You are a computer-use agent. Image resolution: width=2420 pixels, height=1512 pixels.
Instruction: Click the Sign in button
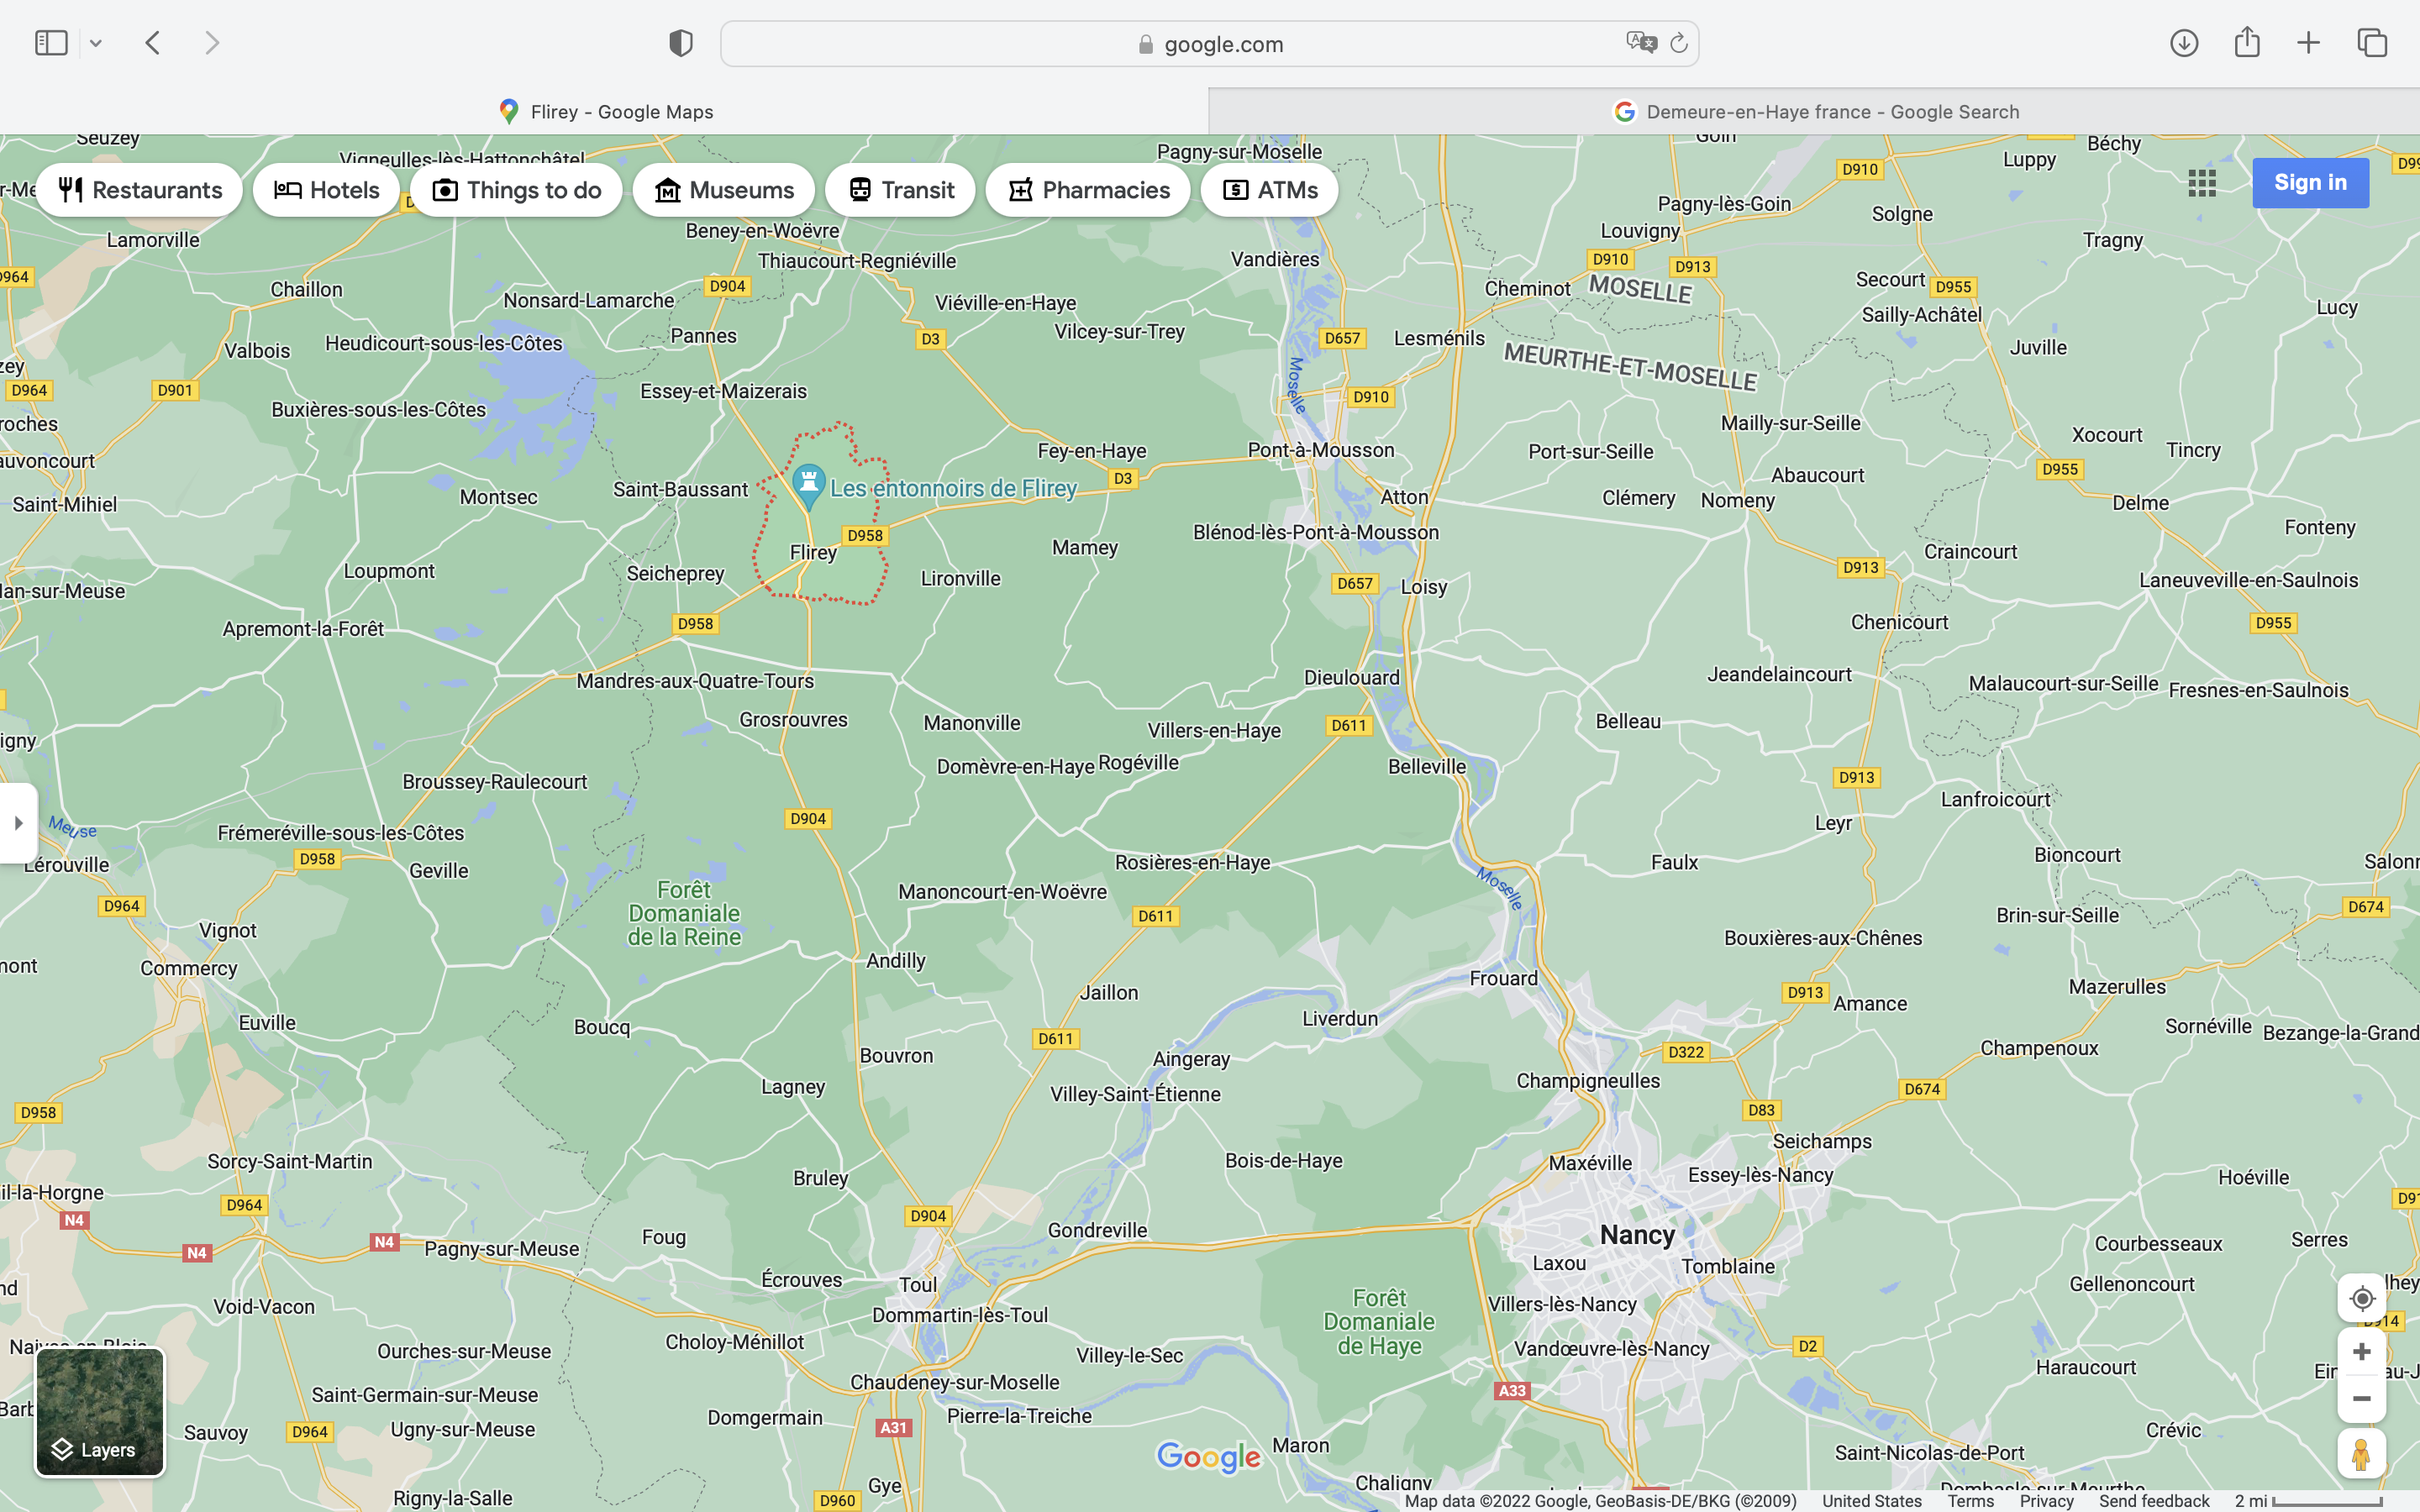[x=2310, y=183]
